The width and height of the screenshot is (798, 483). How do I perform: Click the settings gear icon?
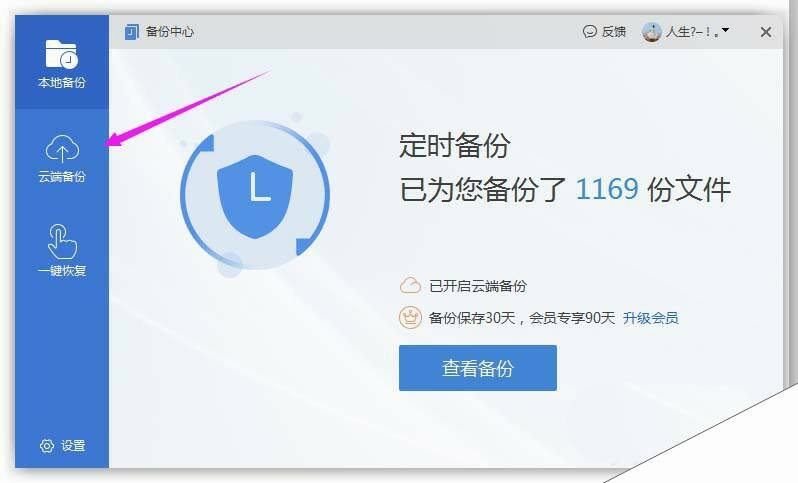coord(47,446)
